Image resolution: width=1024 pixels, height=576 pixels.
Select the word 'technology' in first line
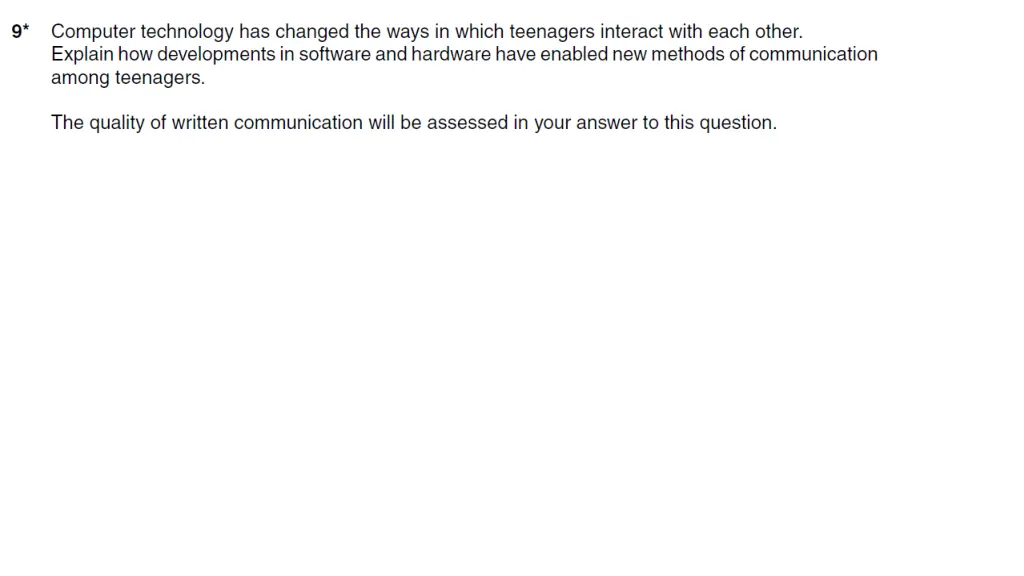point(187,32)
